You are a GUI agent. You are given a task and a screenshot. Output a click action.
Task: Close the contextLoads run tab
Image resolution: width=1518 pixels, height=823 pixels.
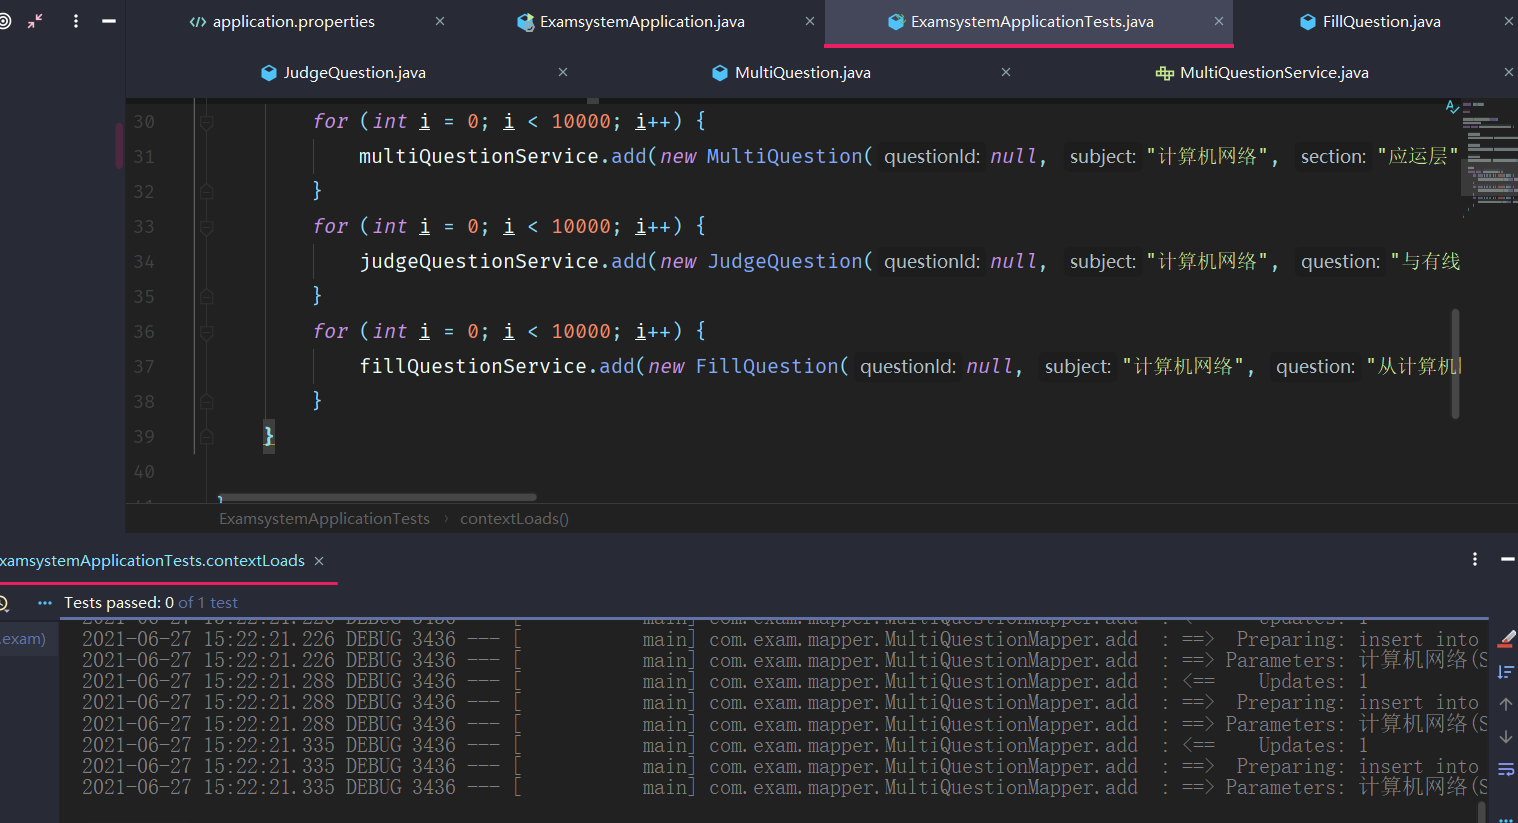[x=319, y=561]
